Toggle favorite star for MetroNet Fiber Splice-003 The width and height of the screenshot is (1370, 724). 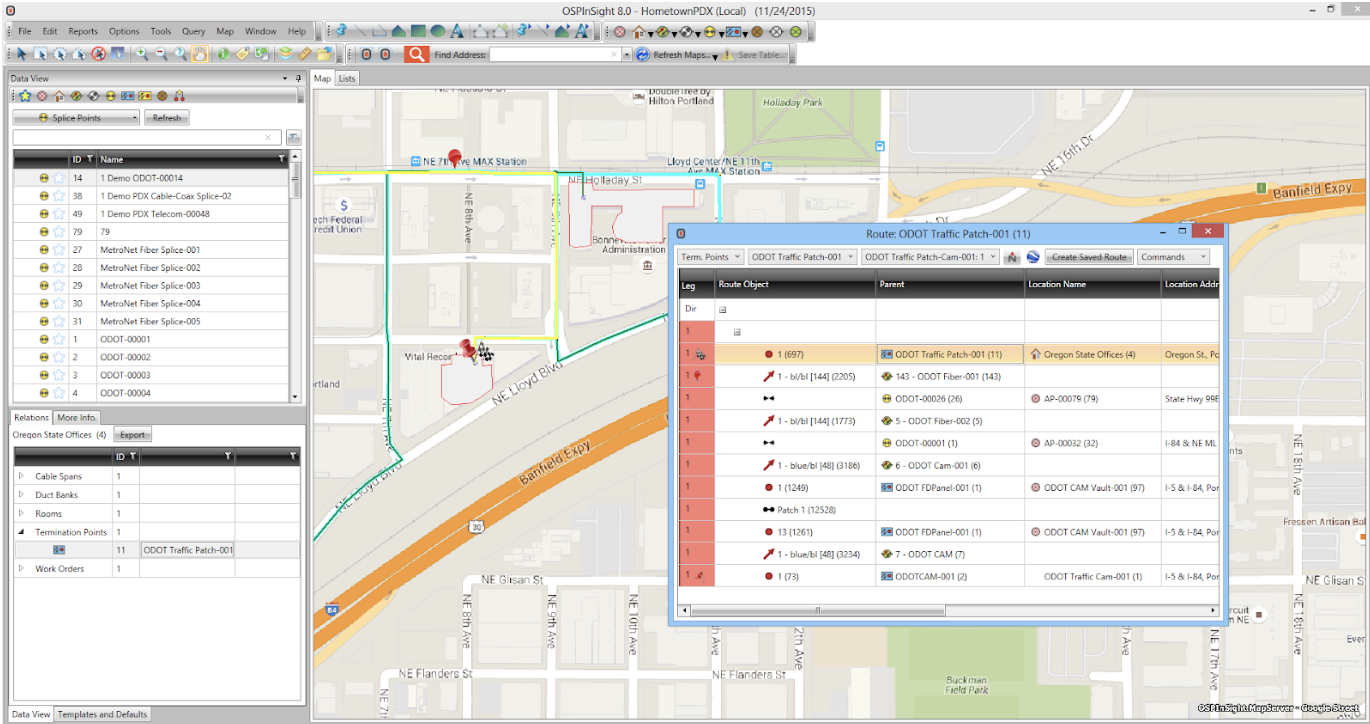pos(58,286)
